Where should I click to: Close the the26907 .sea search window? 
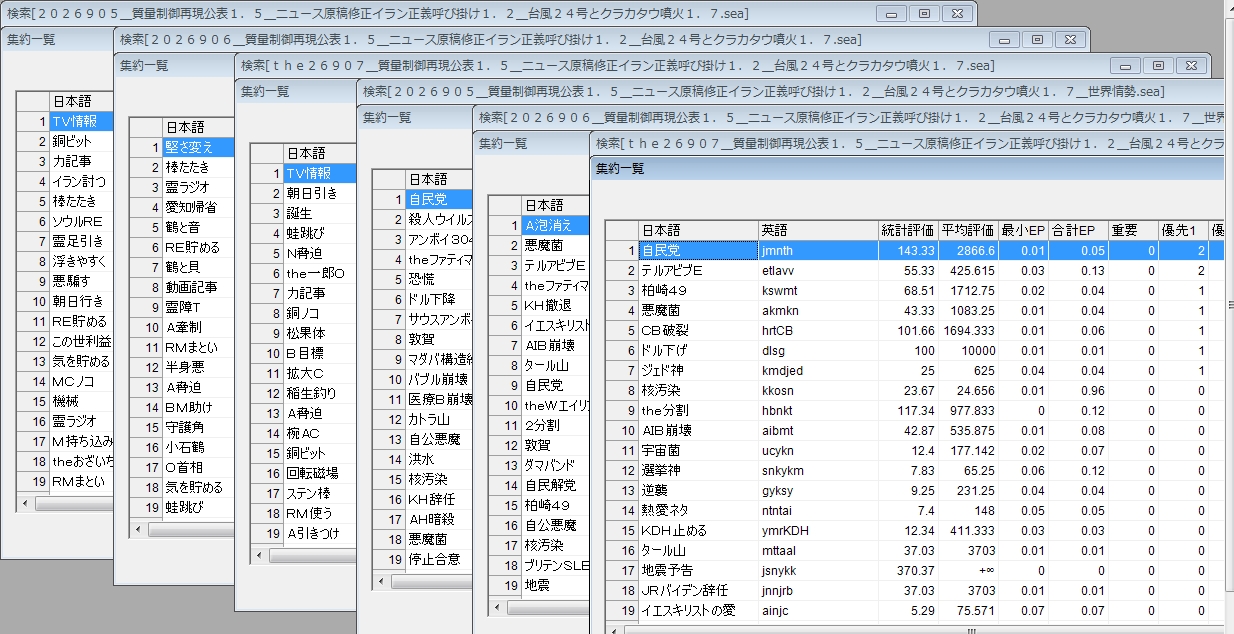(1190, 65)
